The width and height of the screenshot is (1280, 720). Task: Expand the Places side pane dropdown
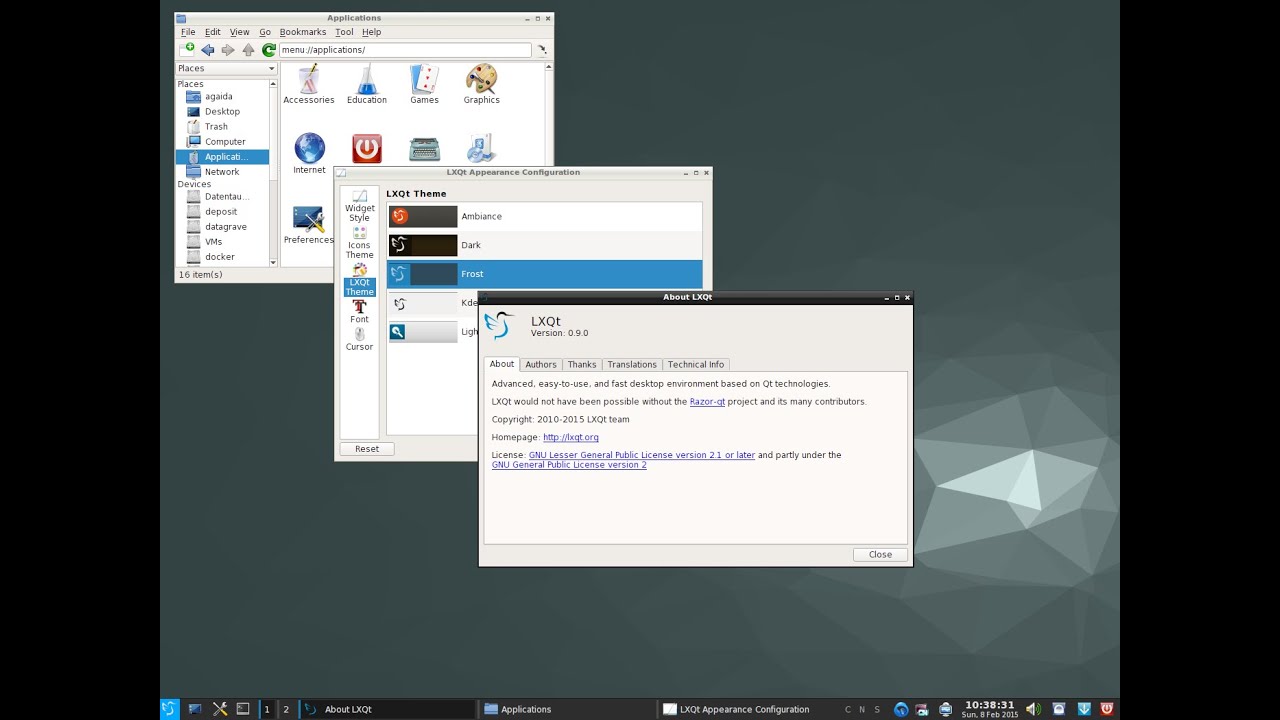pos(226,68)
